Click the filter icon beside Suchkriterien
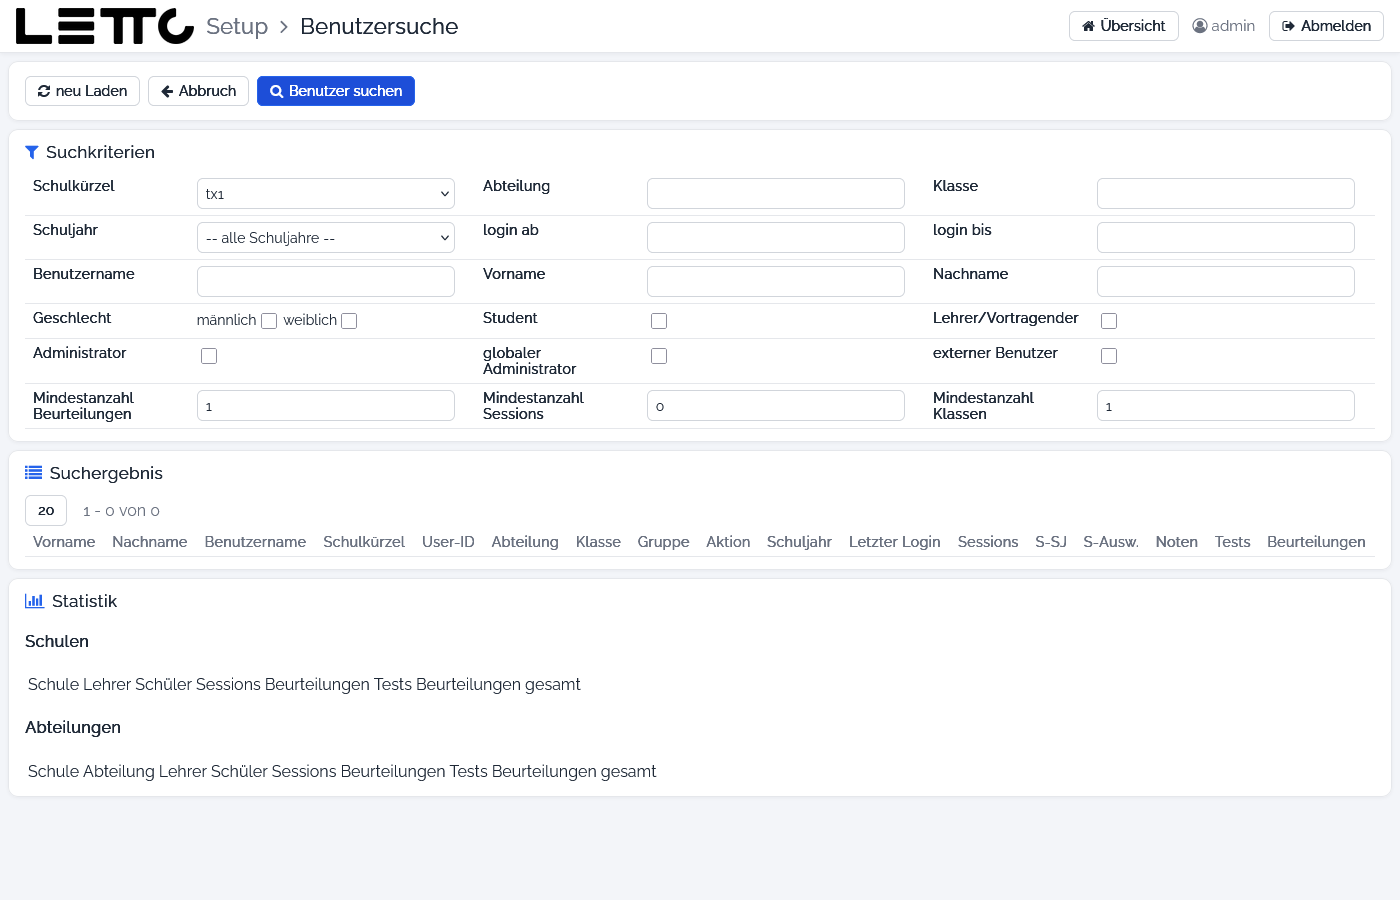This screenshot has width=1400, height=900. 32,152
